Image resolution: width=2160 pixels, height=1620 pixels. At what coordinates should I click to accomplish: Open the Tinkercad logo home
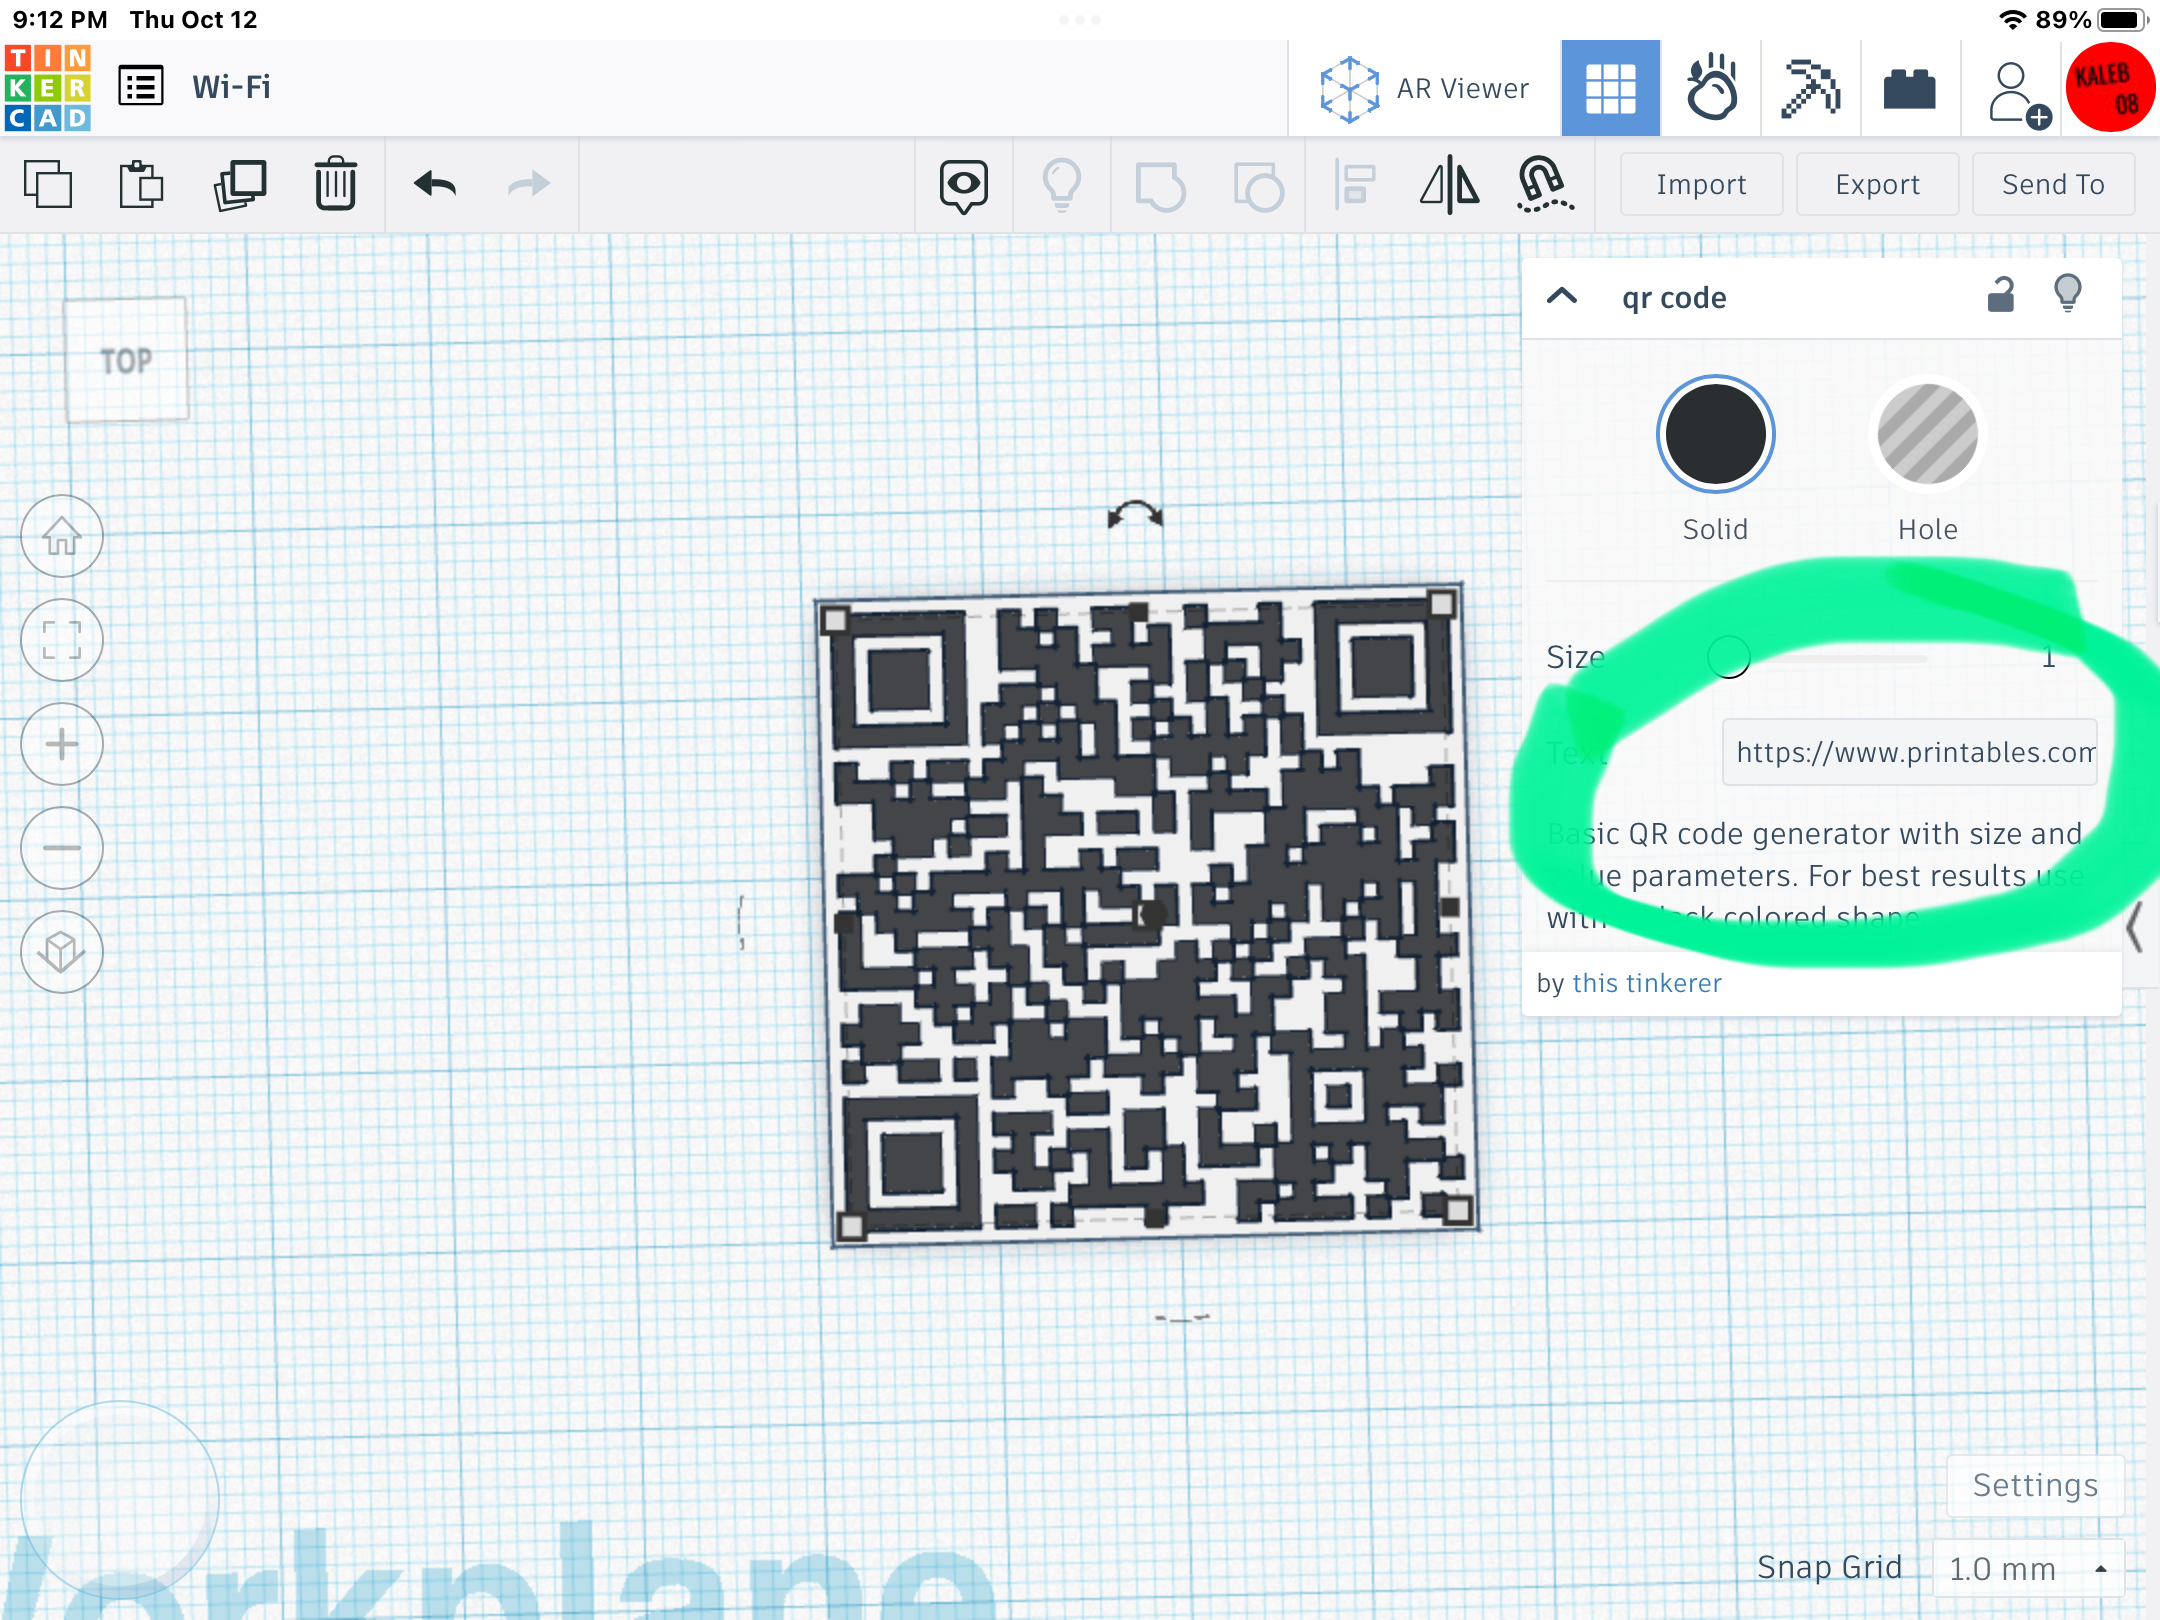coord(48,88)
